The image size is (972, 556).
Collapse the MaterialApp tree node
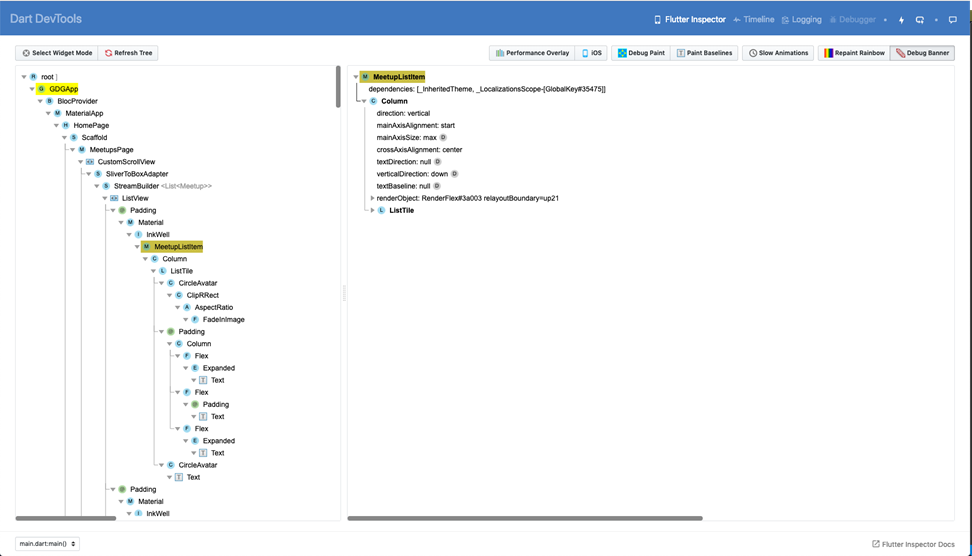point(48,114)
